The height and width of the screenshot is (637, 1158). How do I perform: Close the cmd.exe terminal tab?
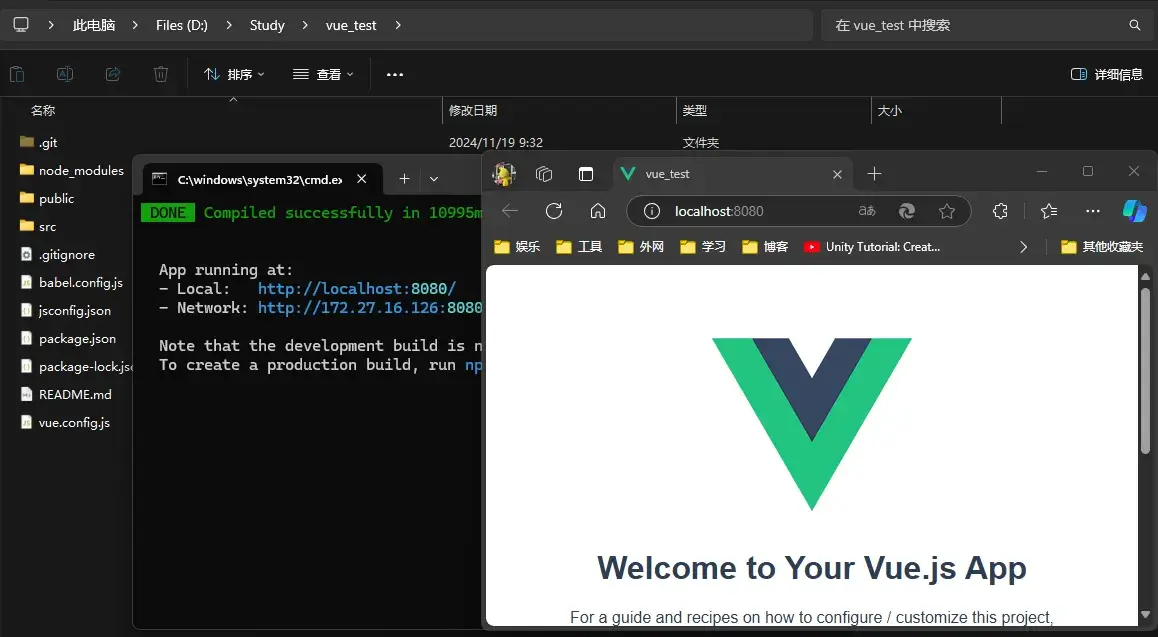pyautogui.click(x=362, y=179)
